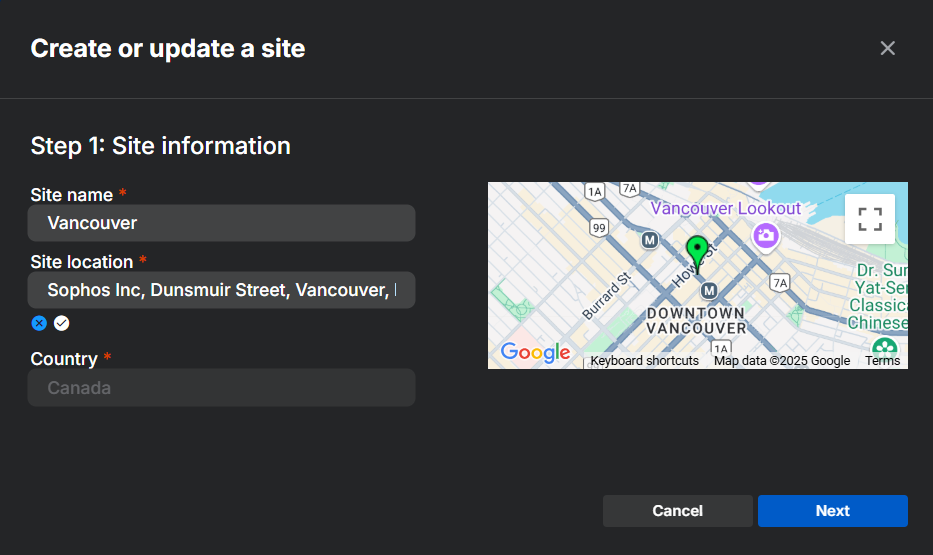933x555 pixels.
Task: Click the Site location input field
Action: 221,290
